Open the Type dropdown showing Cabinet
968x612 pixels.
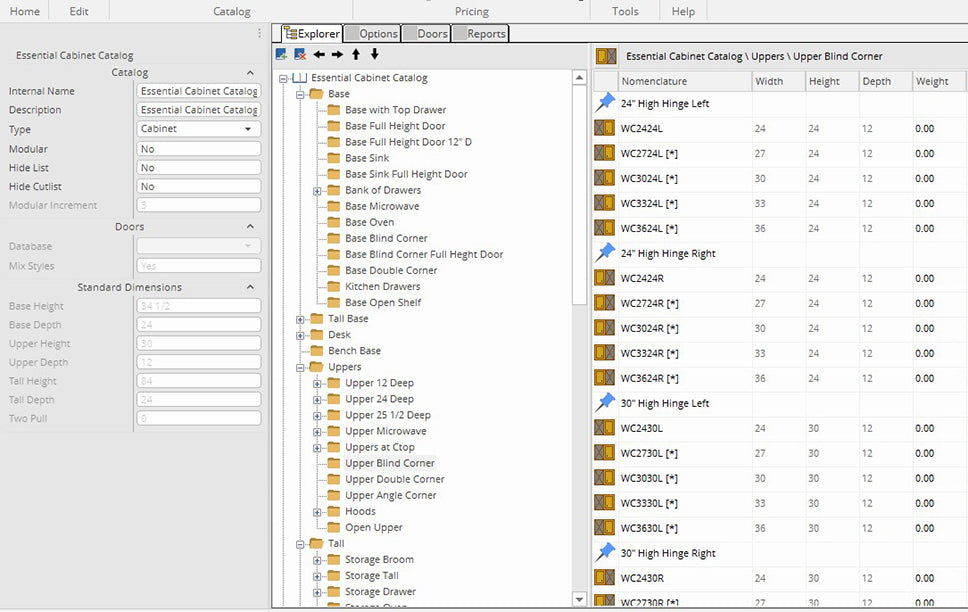199,129
